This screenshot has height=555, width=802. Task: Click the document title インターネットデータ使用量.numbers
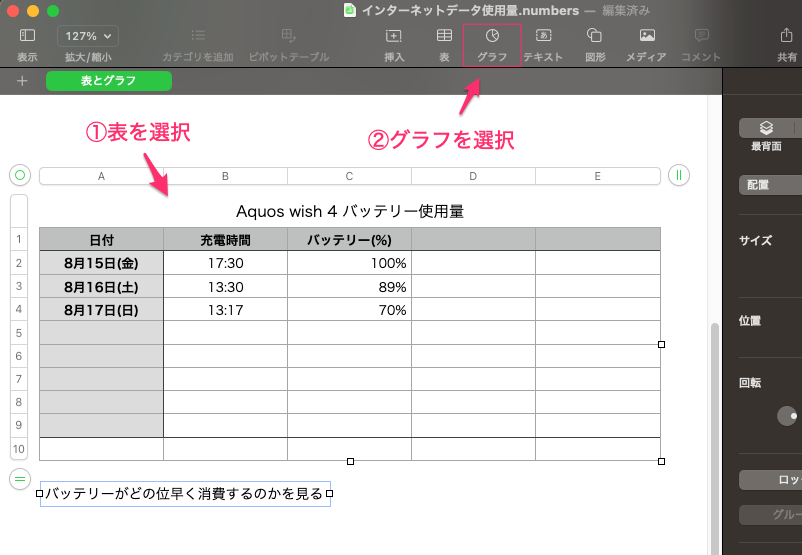(471, 10)
